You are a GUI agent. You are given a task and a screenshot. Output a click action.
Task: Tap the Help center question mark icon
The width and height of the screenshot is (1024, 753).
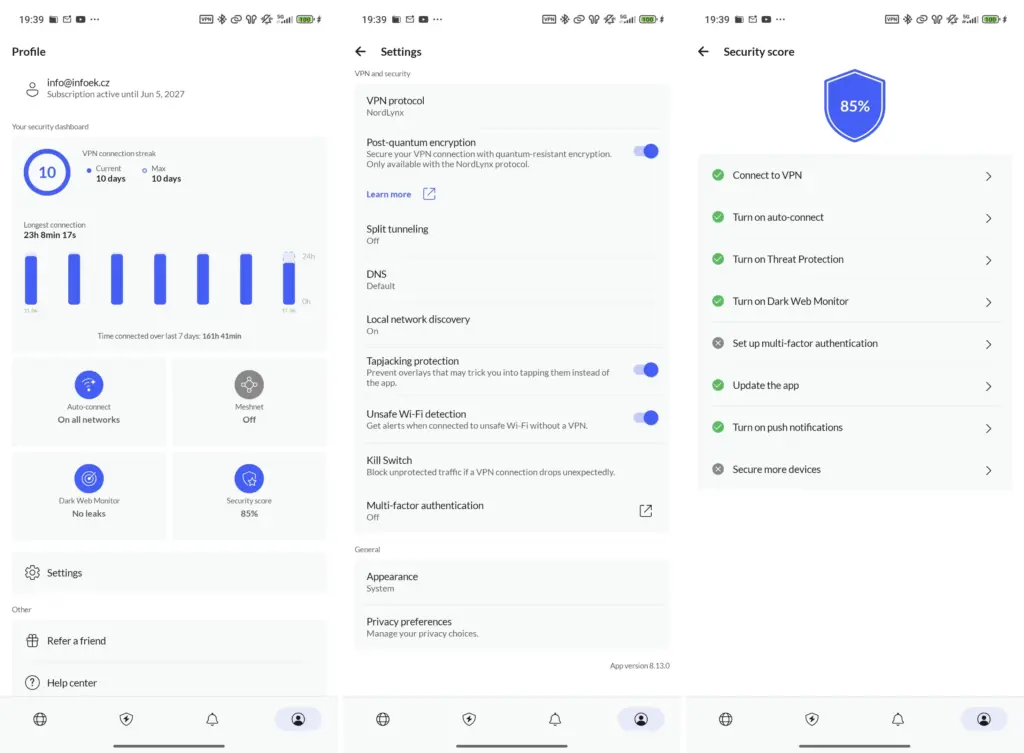click(32, 683)
